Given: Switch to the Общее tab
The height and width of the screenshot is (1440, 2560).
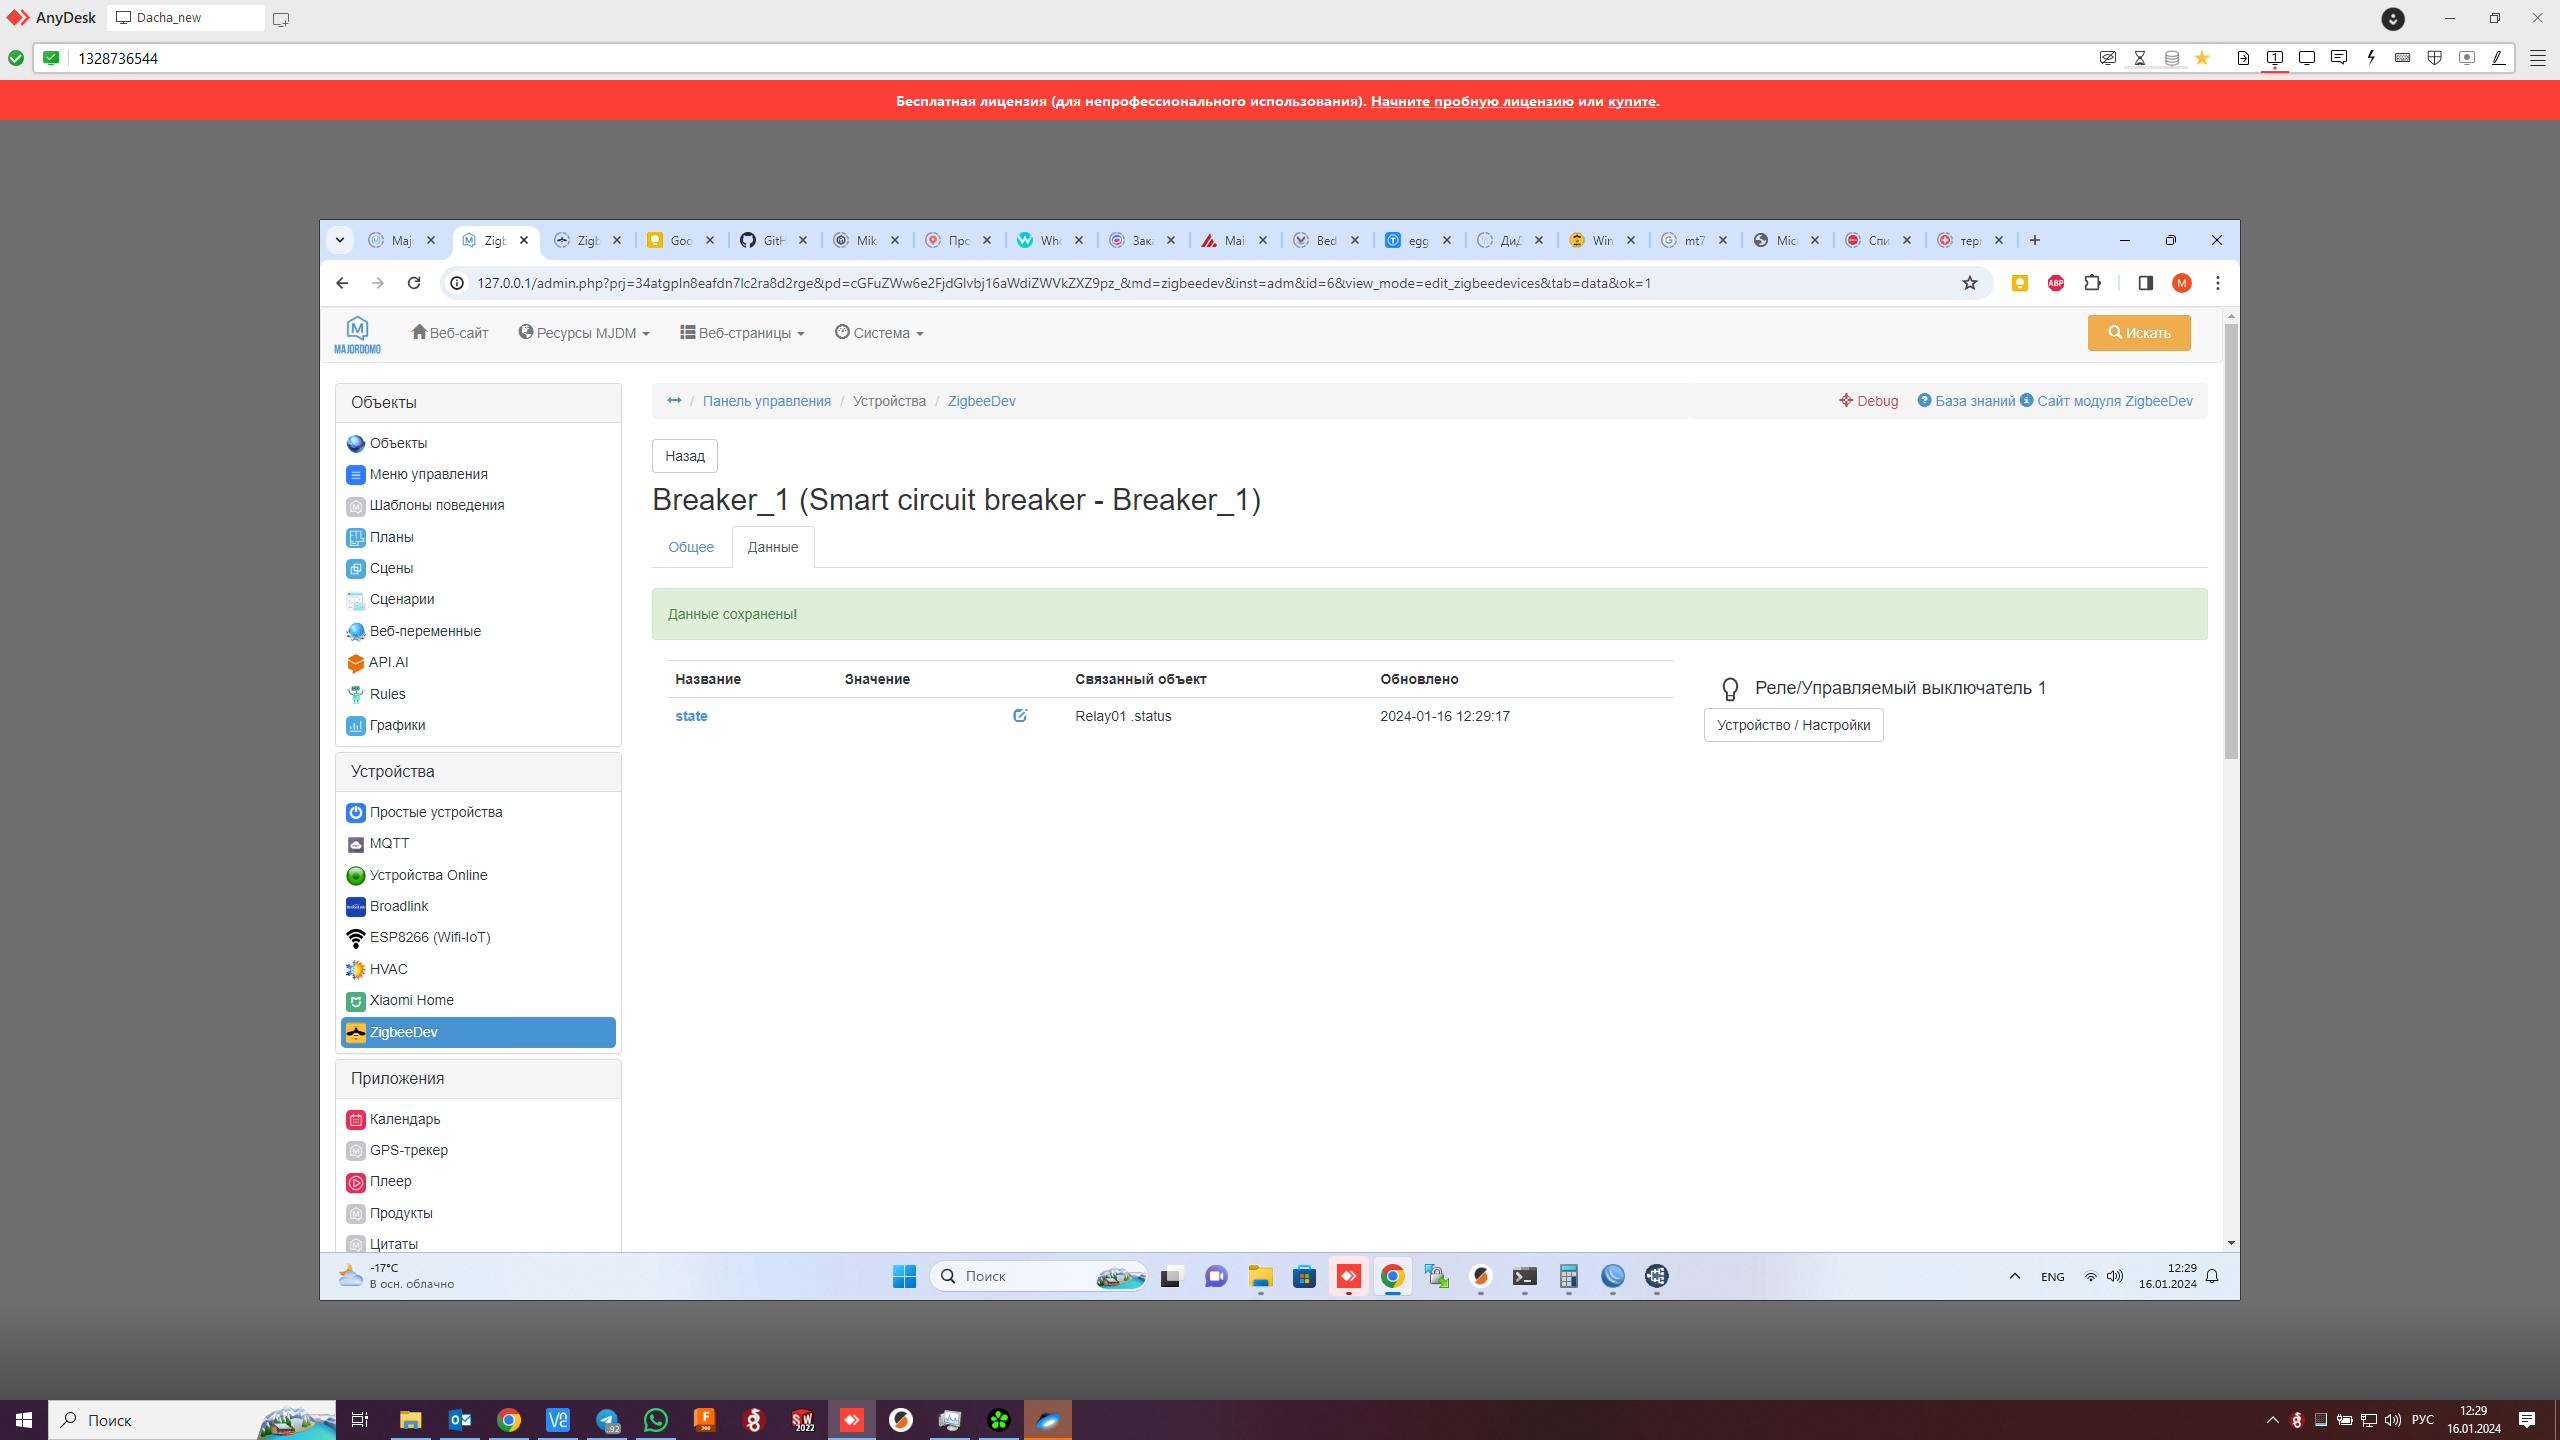Looking at the screenshot, I should pyautogui.click(x=691, y=547).
